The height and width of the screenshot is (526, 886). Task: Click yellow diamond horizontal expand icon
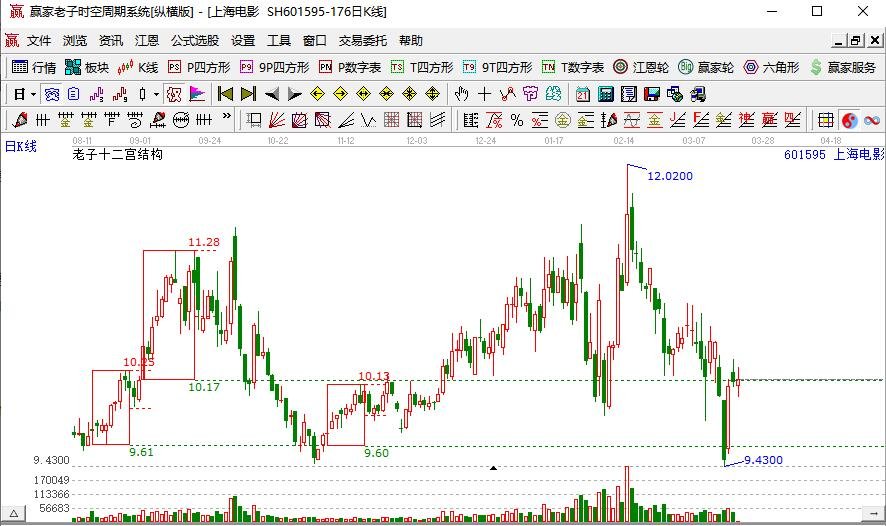pos(363,94)
